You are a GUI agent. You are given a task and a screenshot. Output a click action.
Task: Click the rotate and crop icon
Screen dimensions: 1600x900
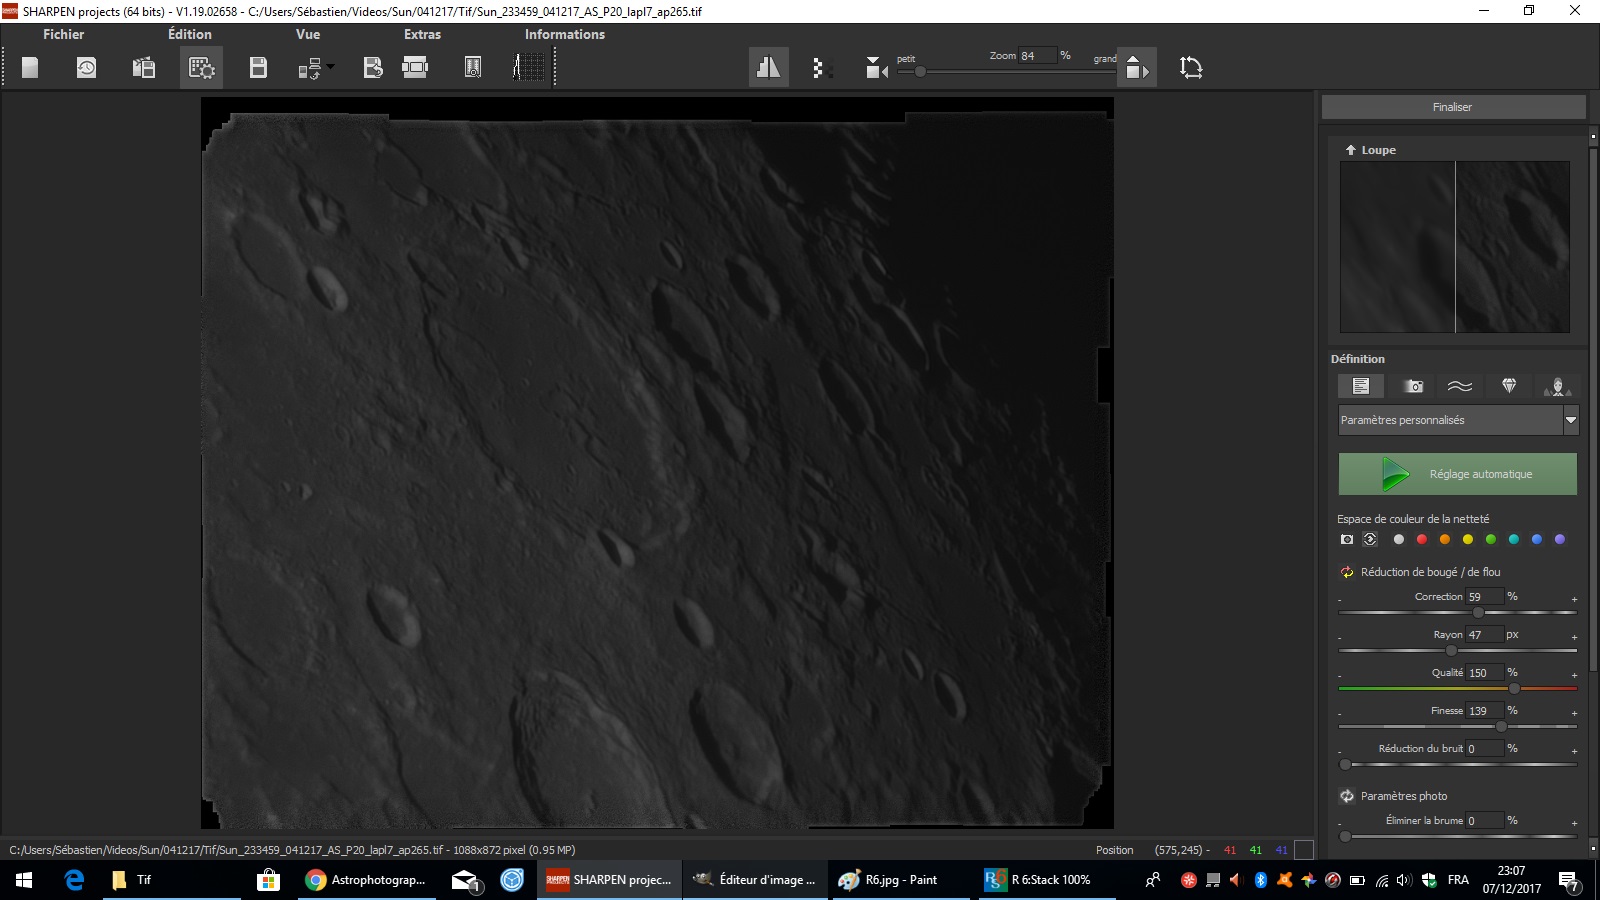(x=1190, y=67)
